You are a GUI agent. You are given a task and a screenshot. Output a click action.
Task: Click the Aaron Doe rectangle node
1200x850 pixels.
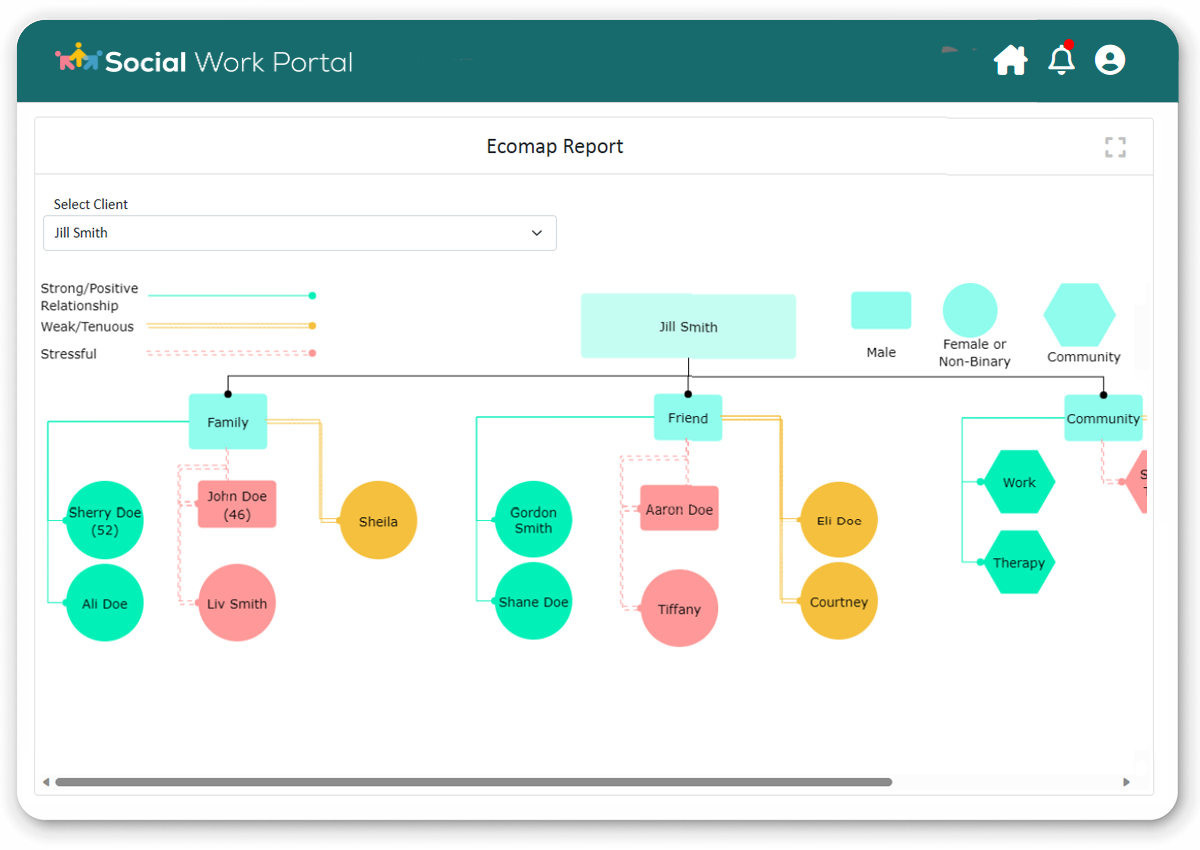pos(679,509)
